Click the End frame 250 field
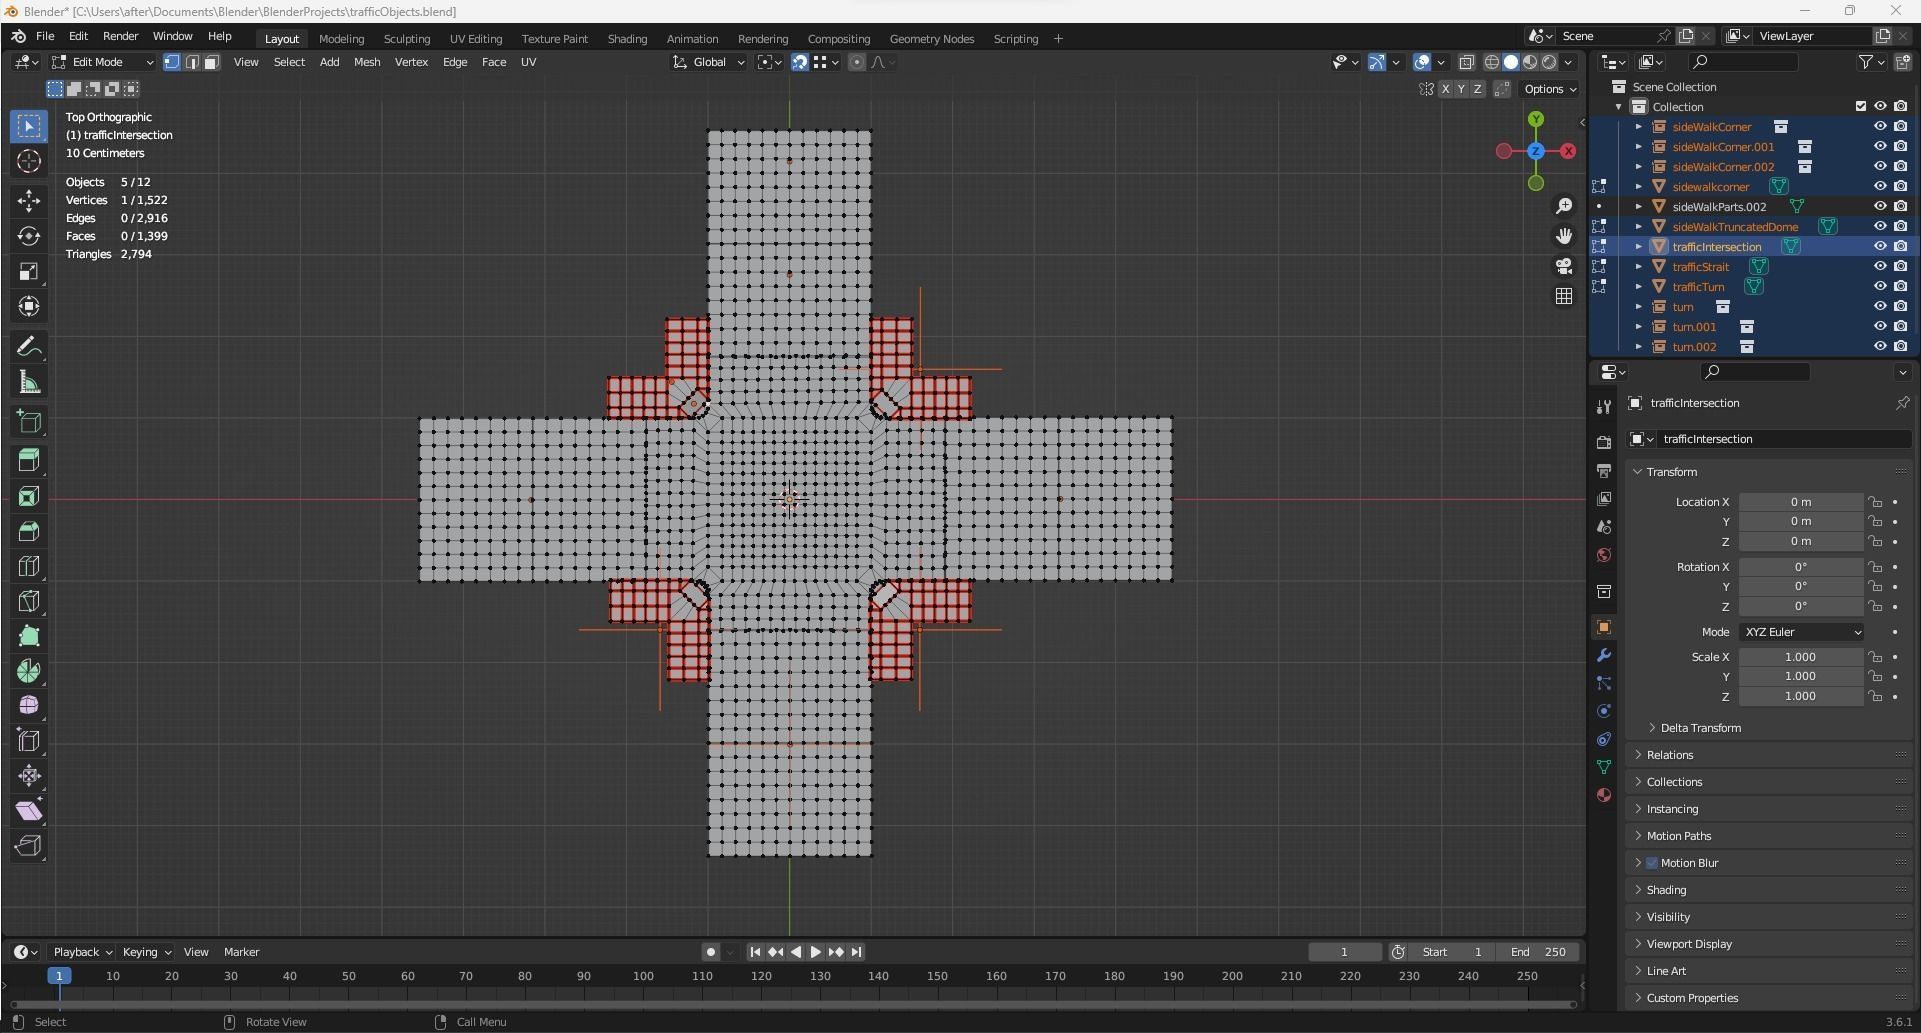Screen dimensions: 1921x1033 coord(1539,952)
